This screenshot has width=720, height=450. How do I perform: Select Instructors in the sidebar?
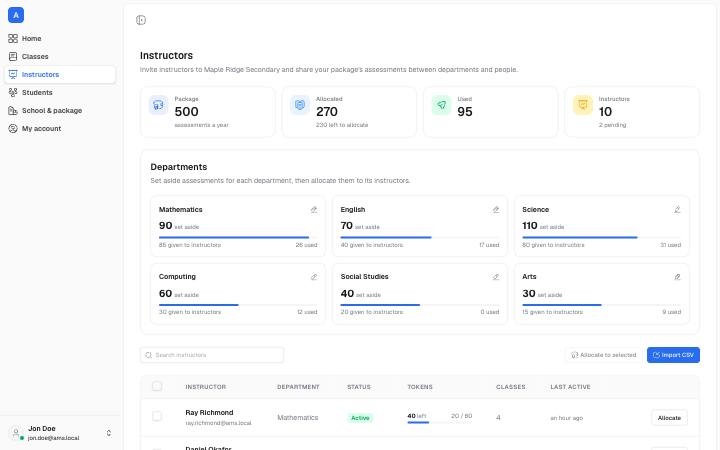pos(60,74)
